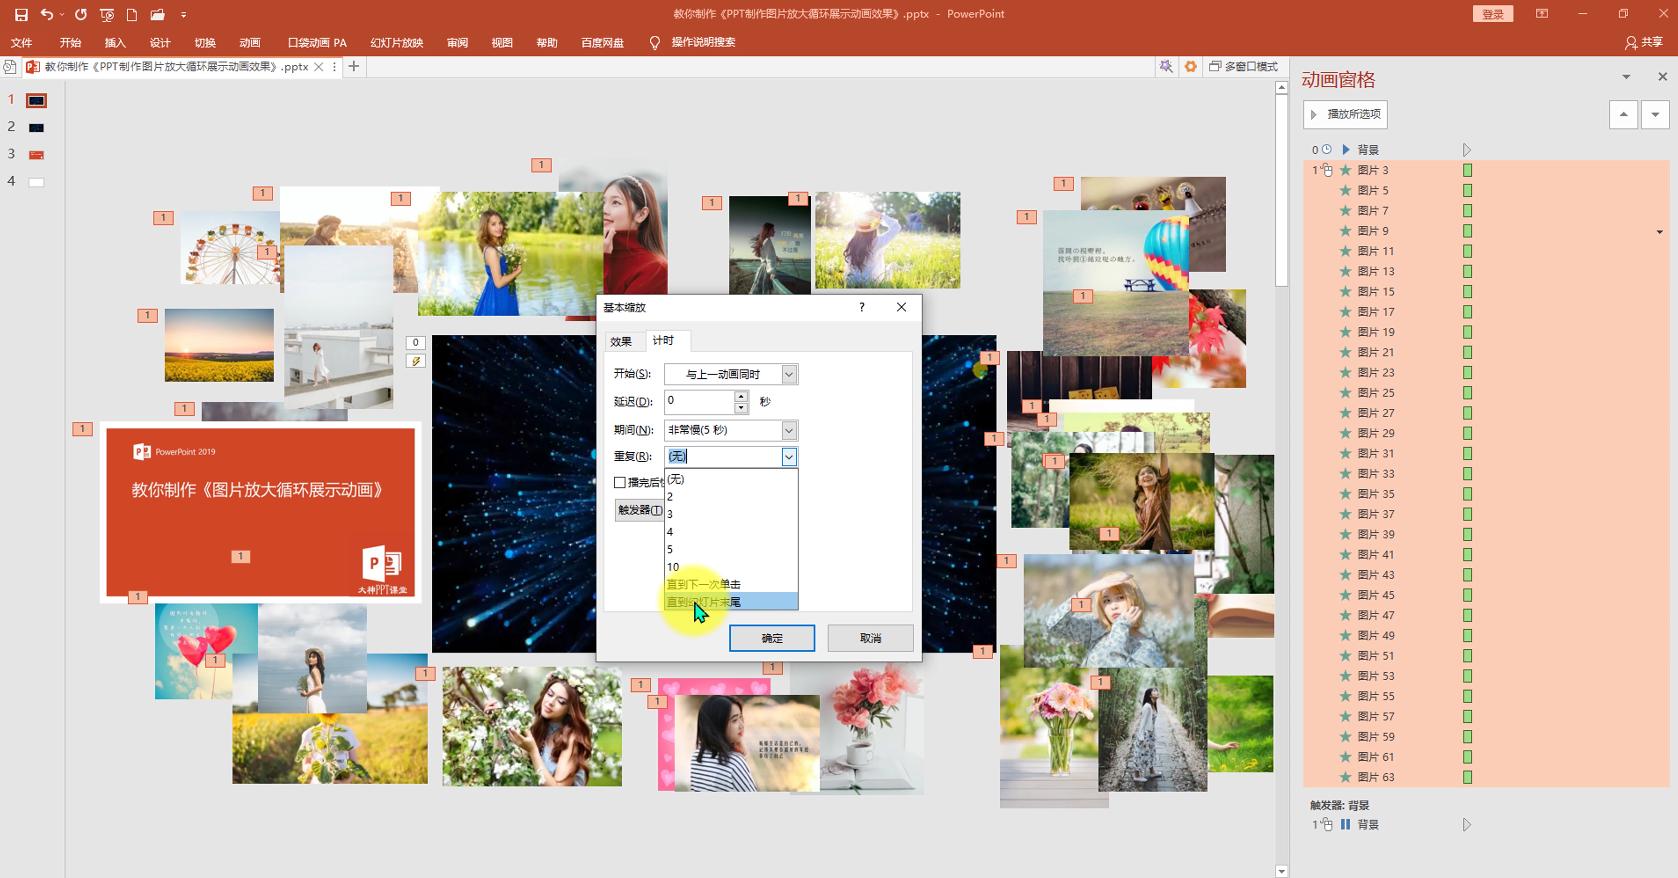Image resolution: width=1678 pixels, height=878 pixels.
Task: Click the New blank document icon
Action: pyautogui.click(x=132, y=15)
